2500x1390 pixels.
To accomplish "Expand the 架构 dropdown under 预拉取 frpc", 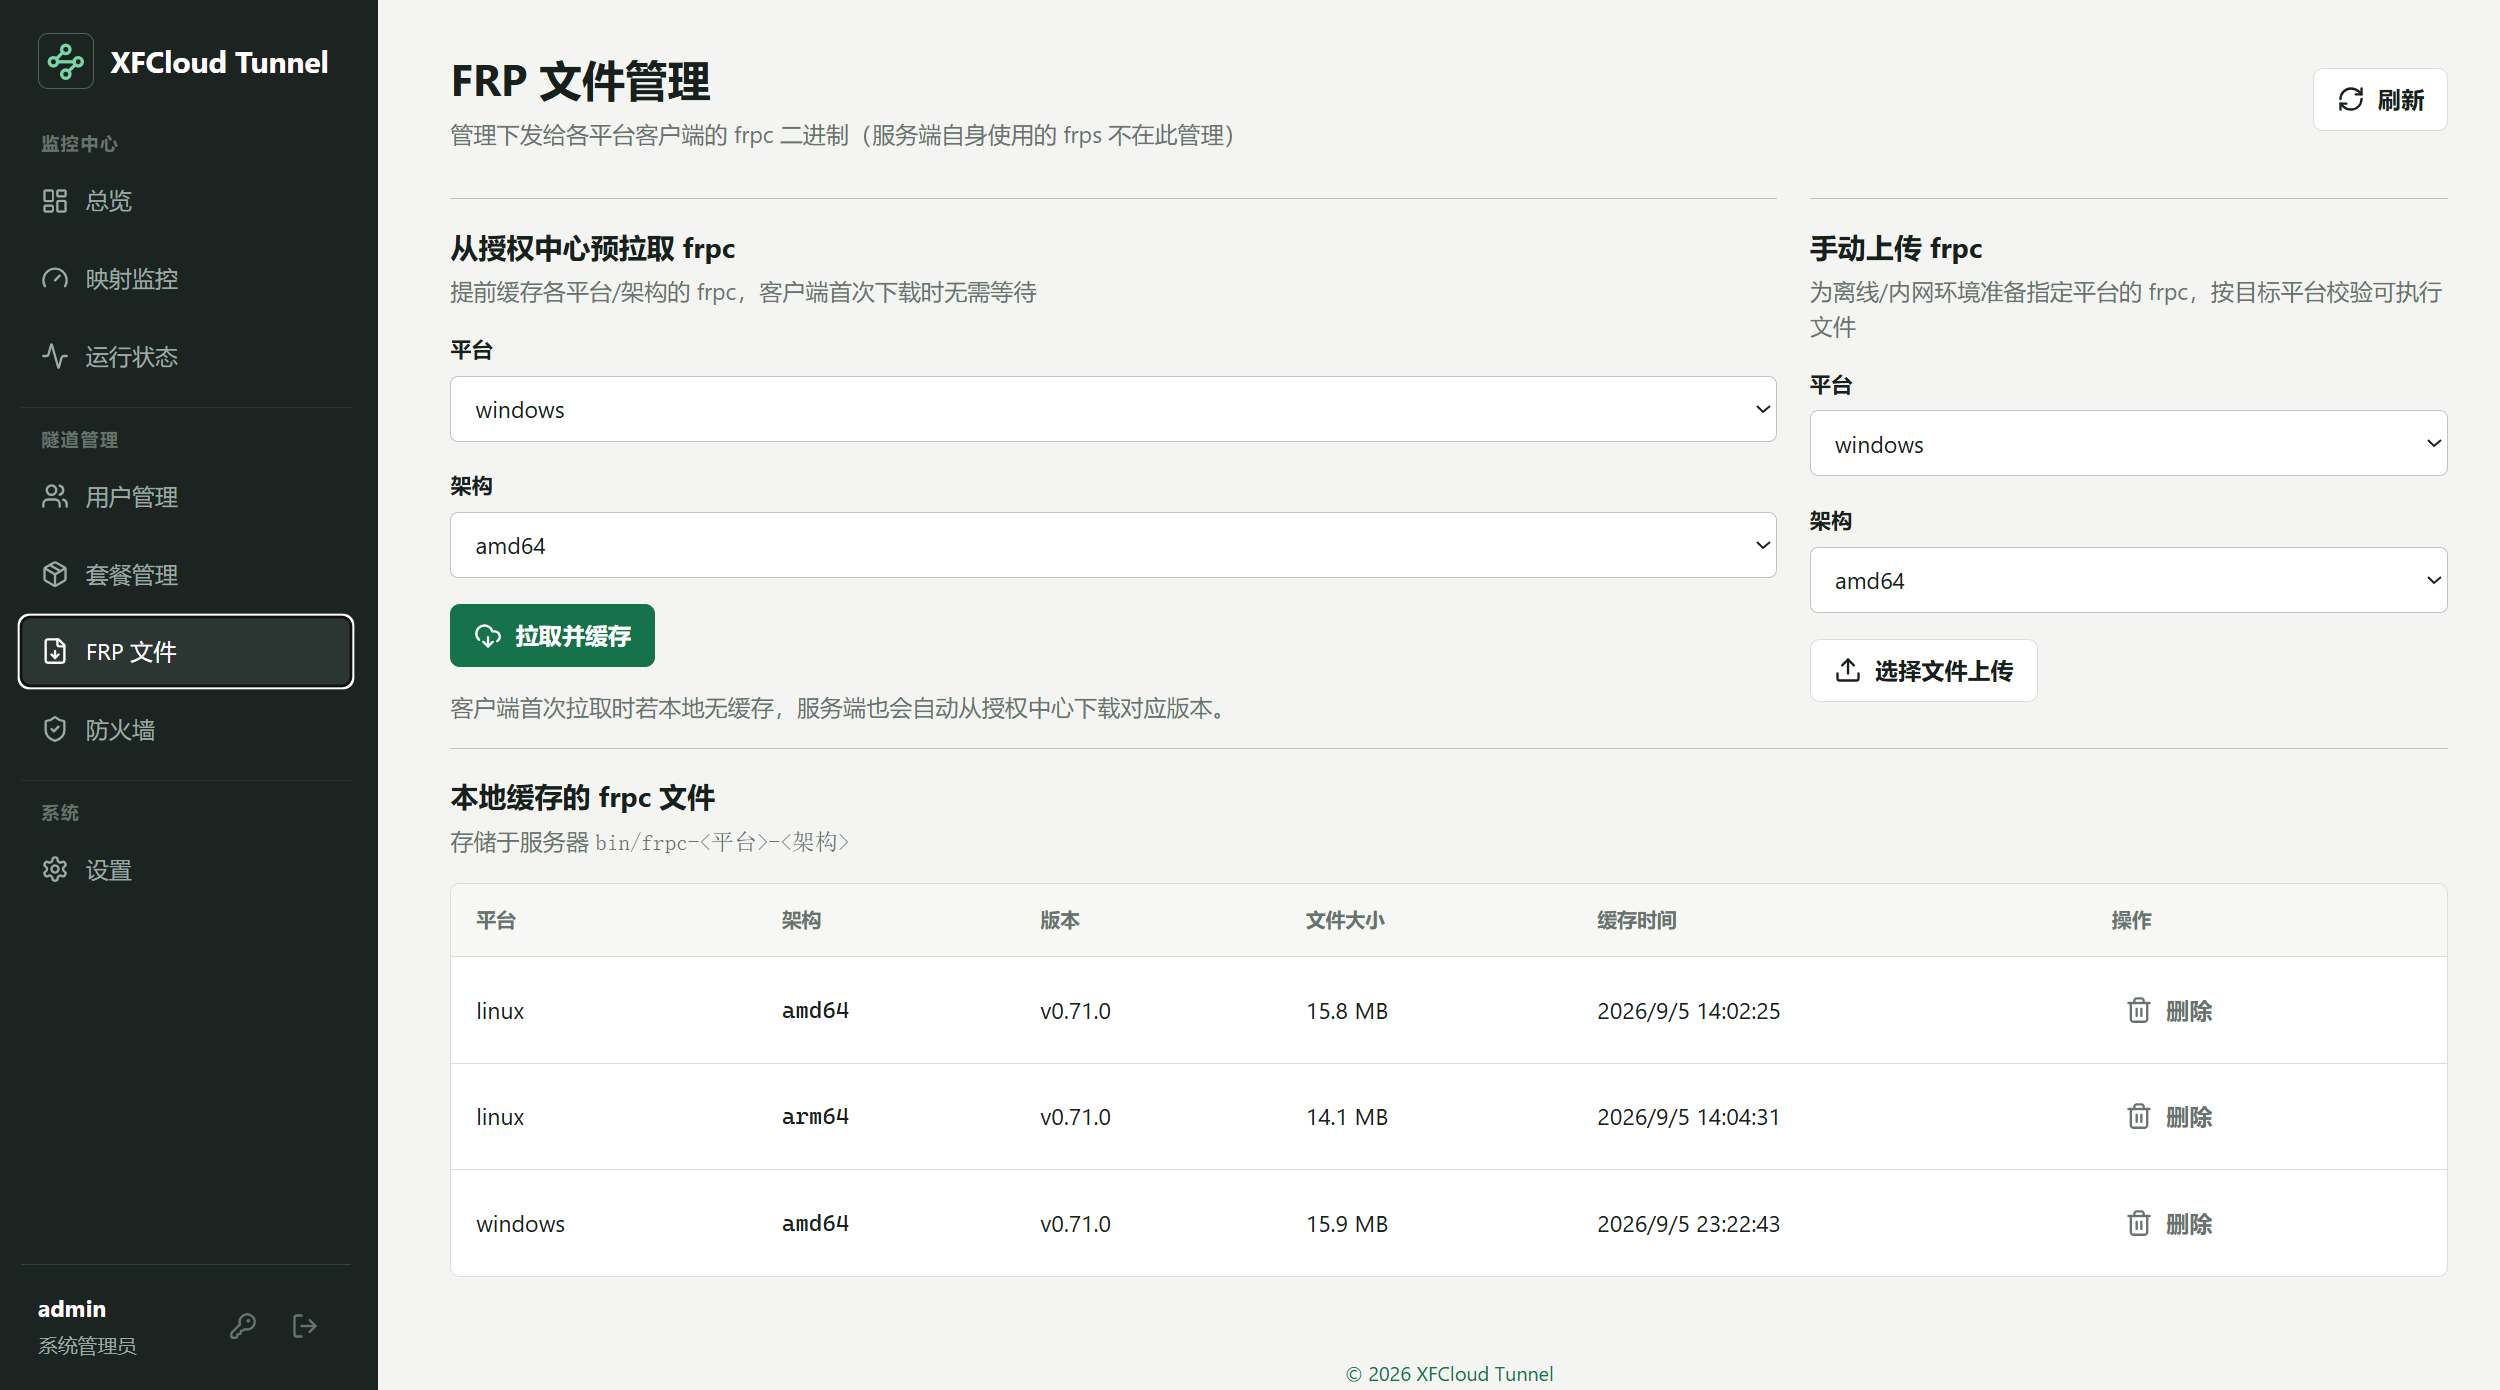I will coord(1113,545).
